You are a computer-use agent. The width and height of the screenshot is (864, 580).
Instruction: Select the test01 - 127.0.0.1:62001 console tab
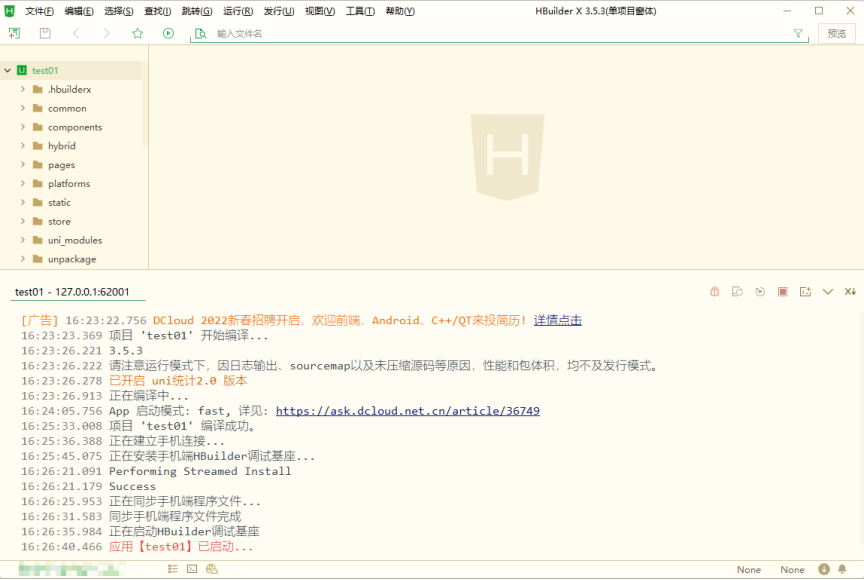pos(72,292)
